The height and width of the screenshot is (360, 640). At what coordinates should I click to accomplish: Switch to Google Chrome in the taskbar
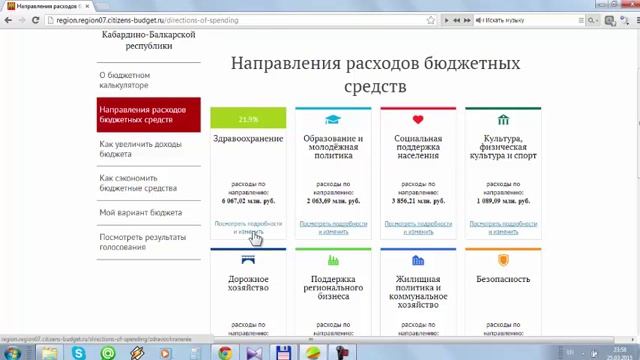click(x=225, y=353)
